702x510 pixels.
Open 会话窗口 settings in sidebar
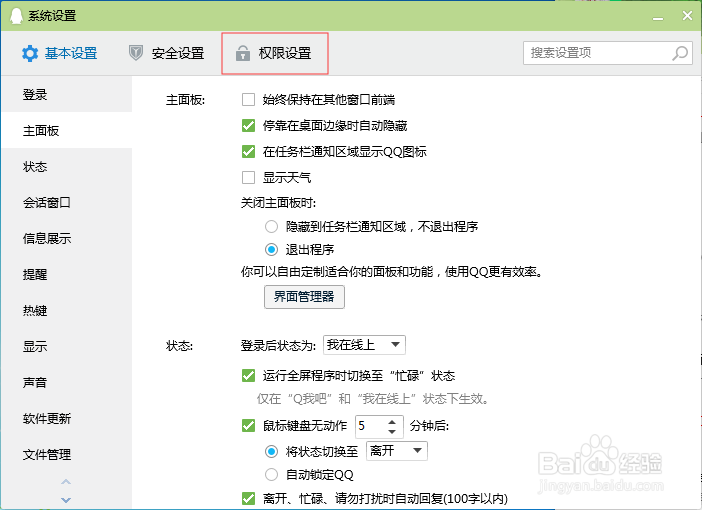66,202
